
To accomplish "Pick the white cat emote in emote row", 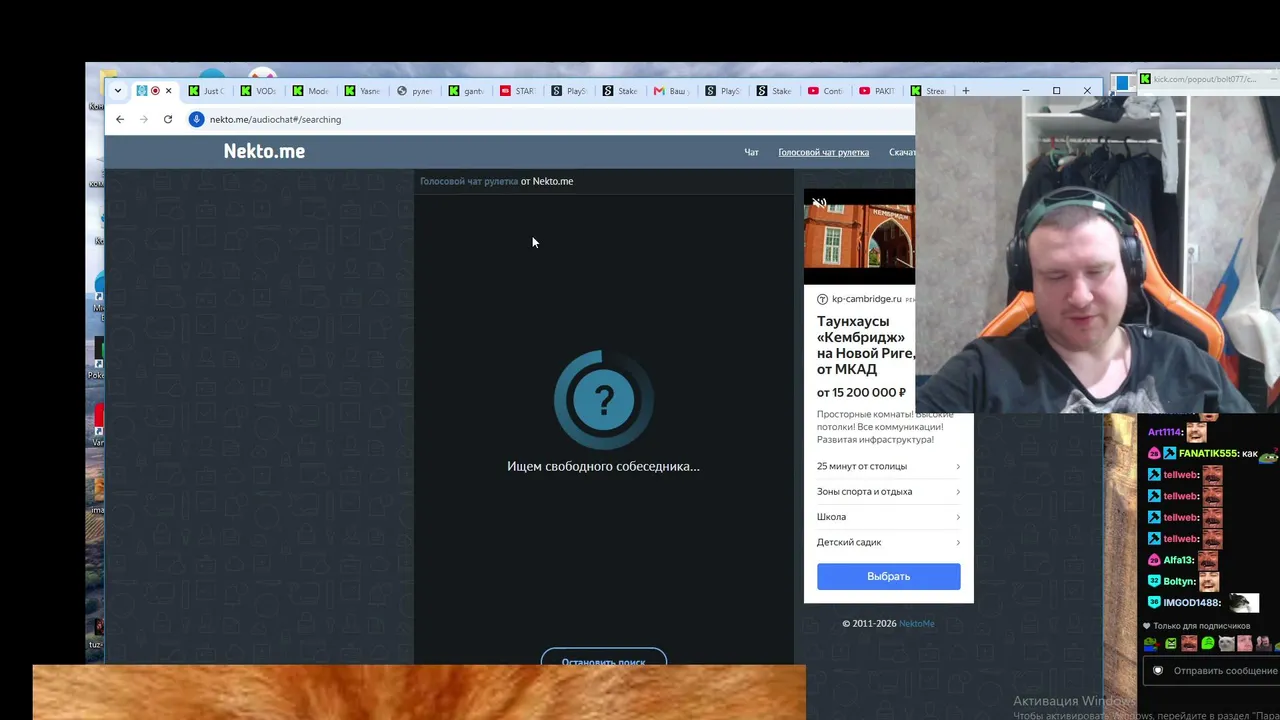I will pyautogui.click(x=1226, y=643).
